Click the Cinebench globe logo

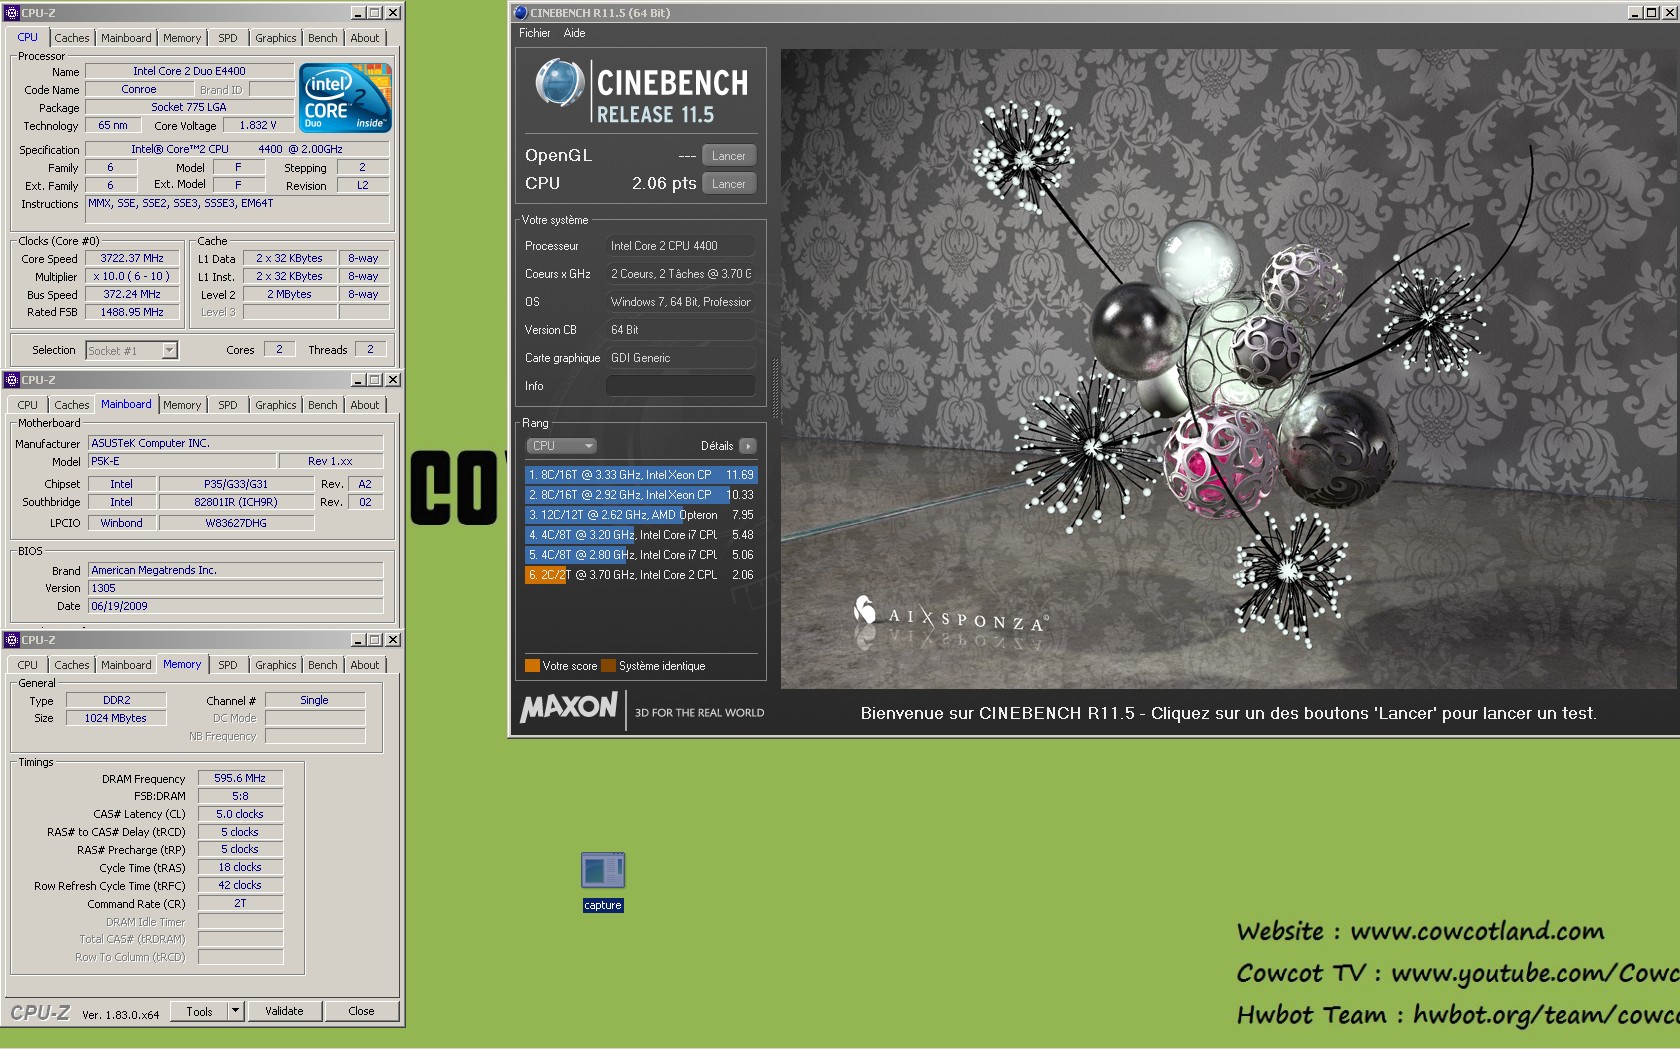pos(559,83)
